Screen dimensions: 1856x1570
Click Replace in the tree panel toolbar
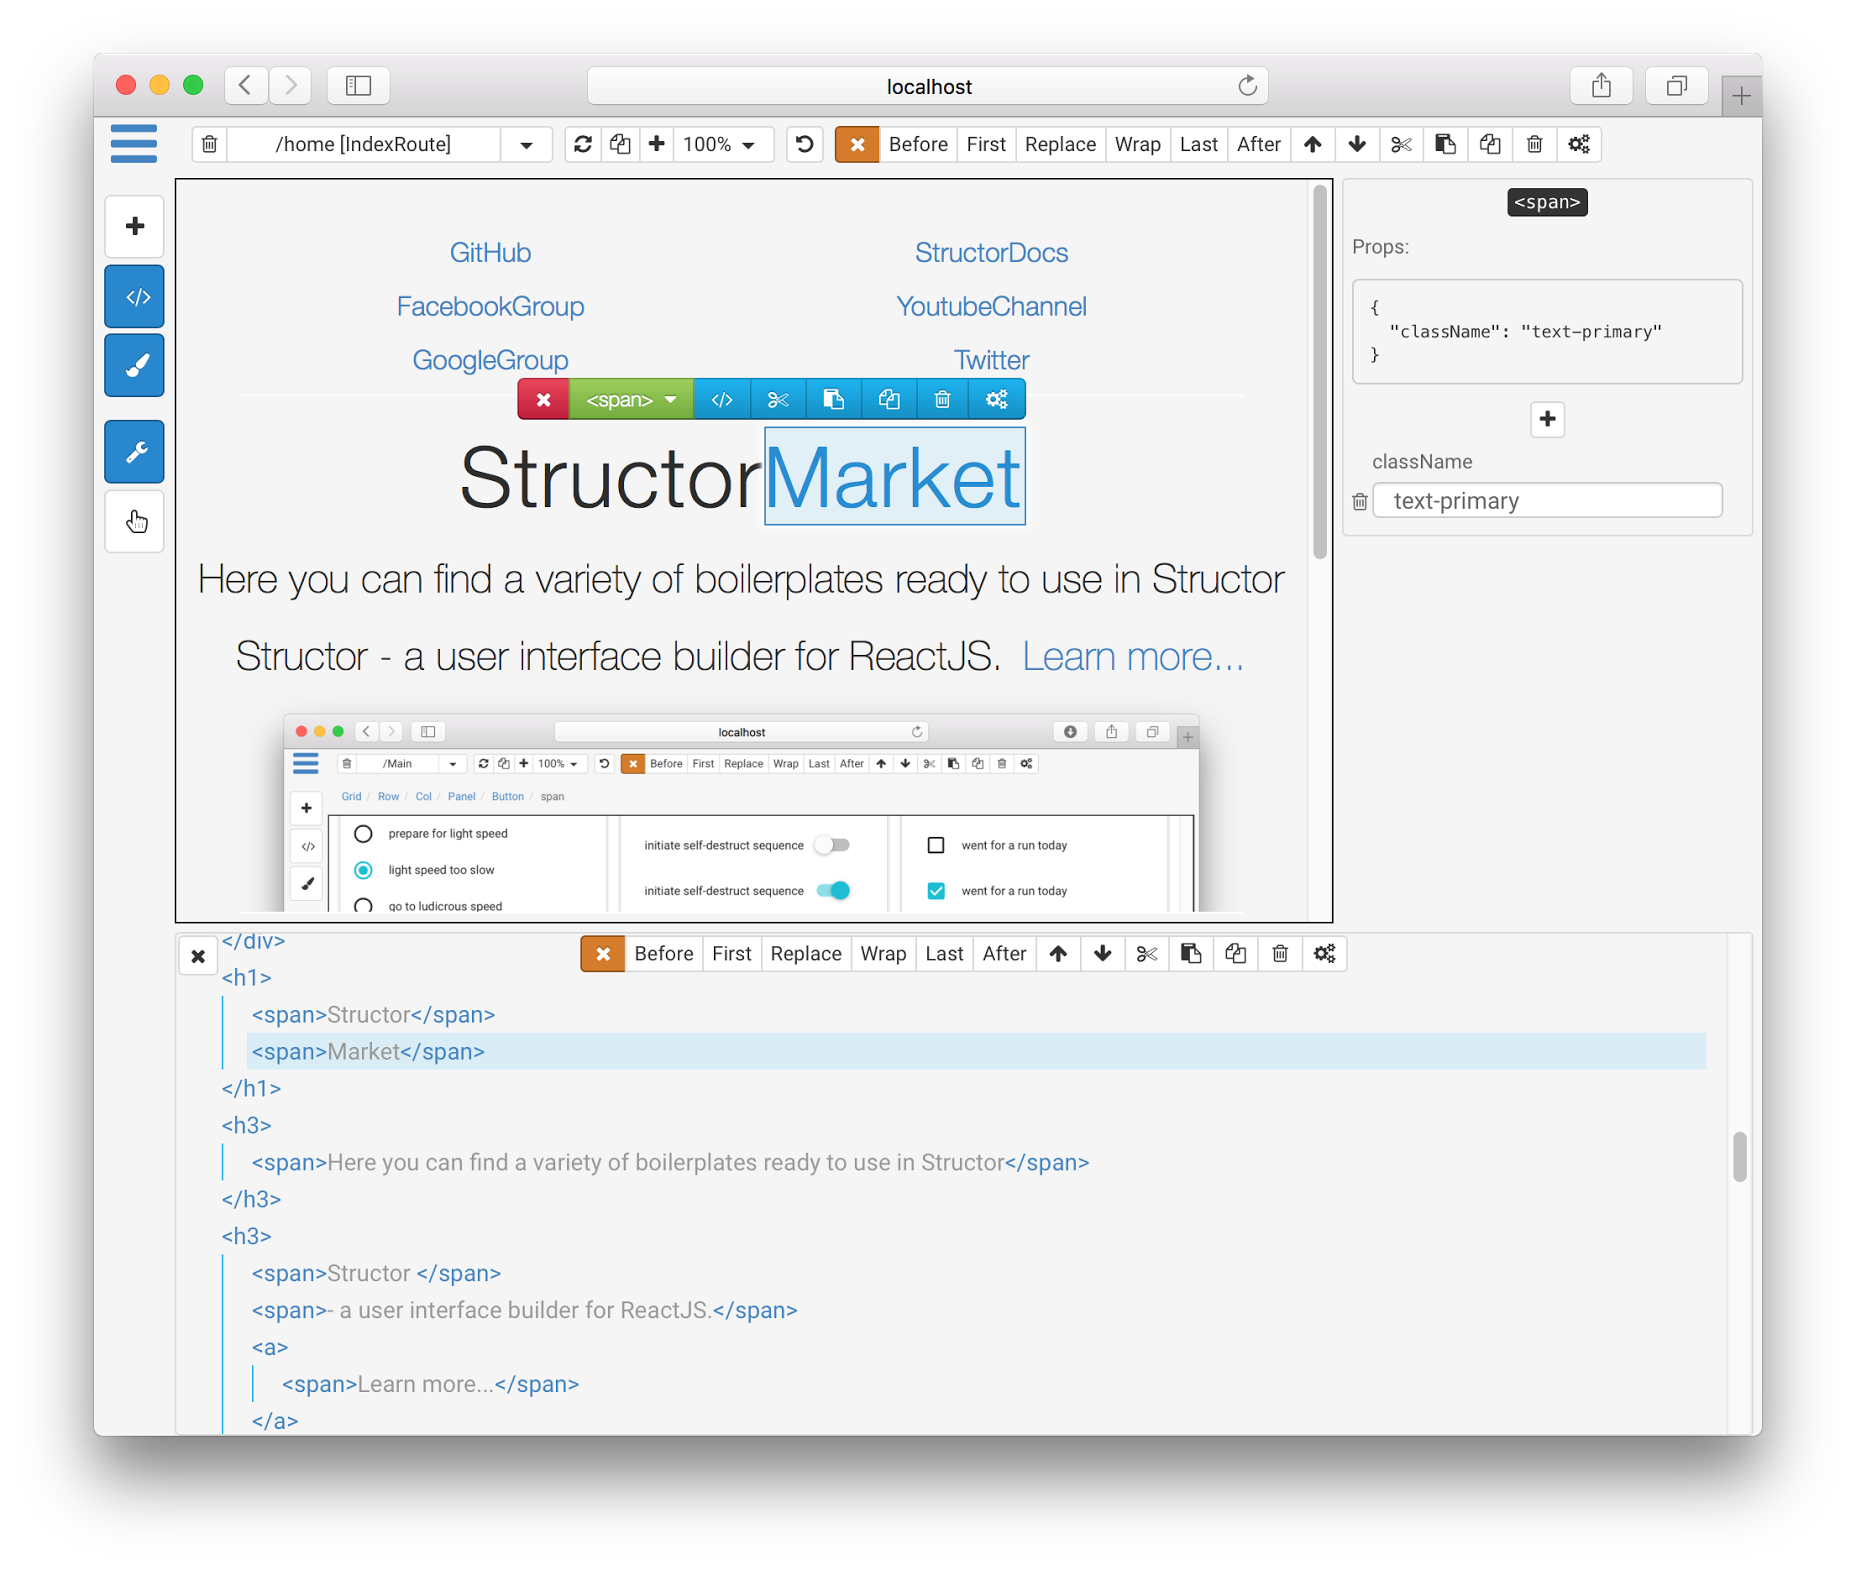pos(805,954)
